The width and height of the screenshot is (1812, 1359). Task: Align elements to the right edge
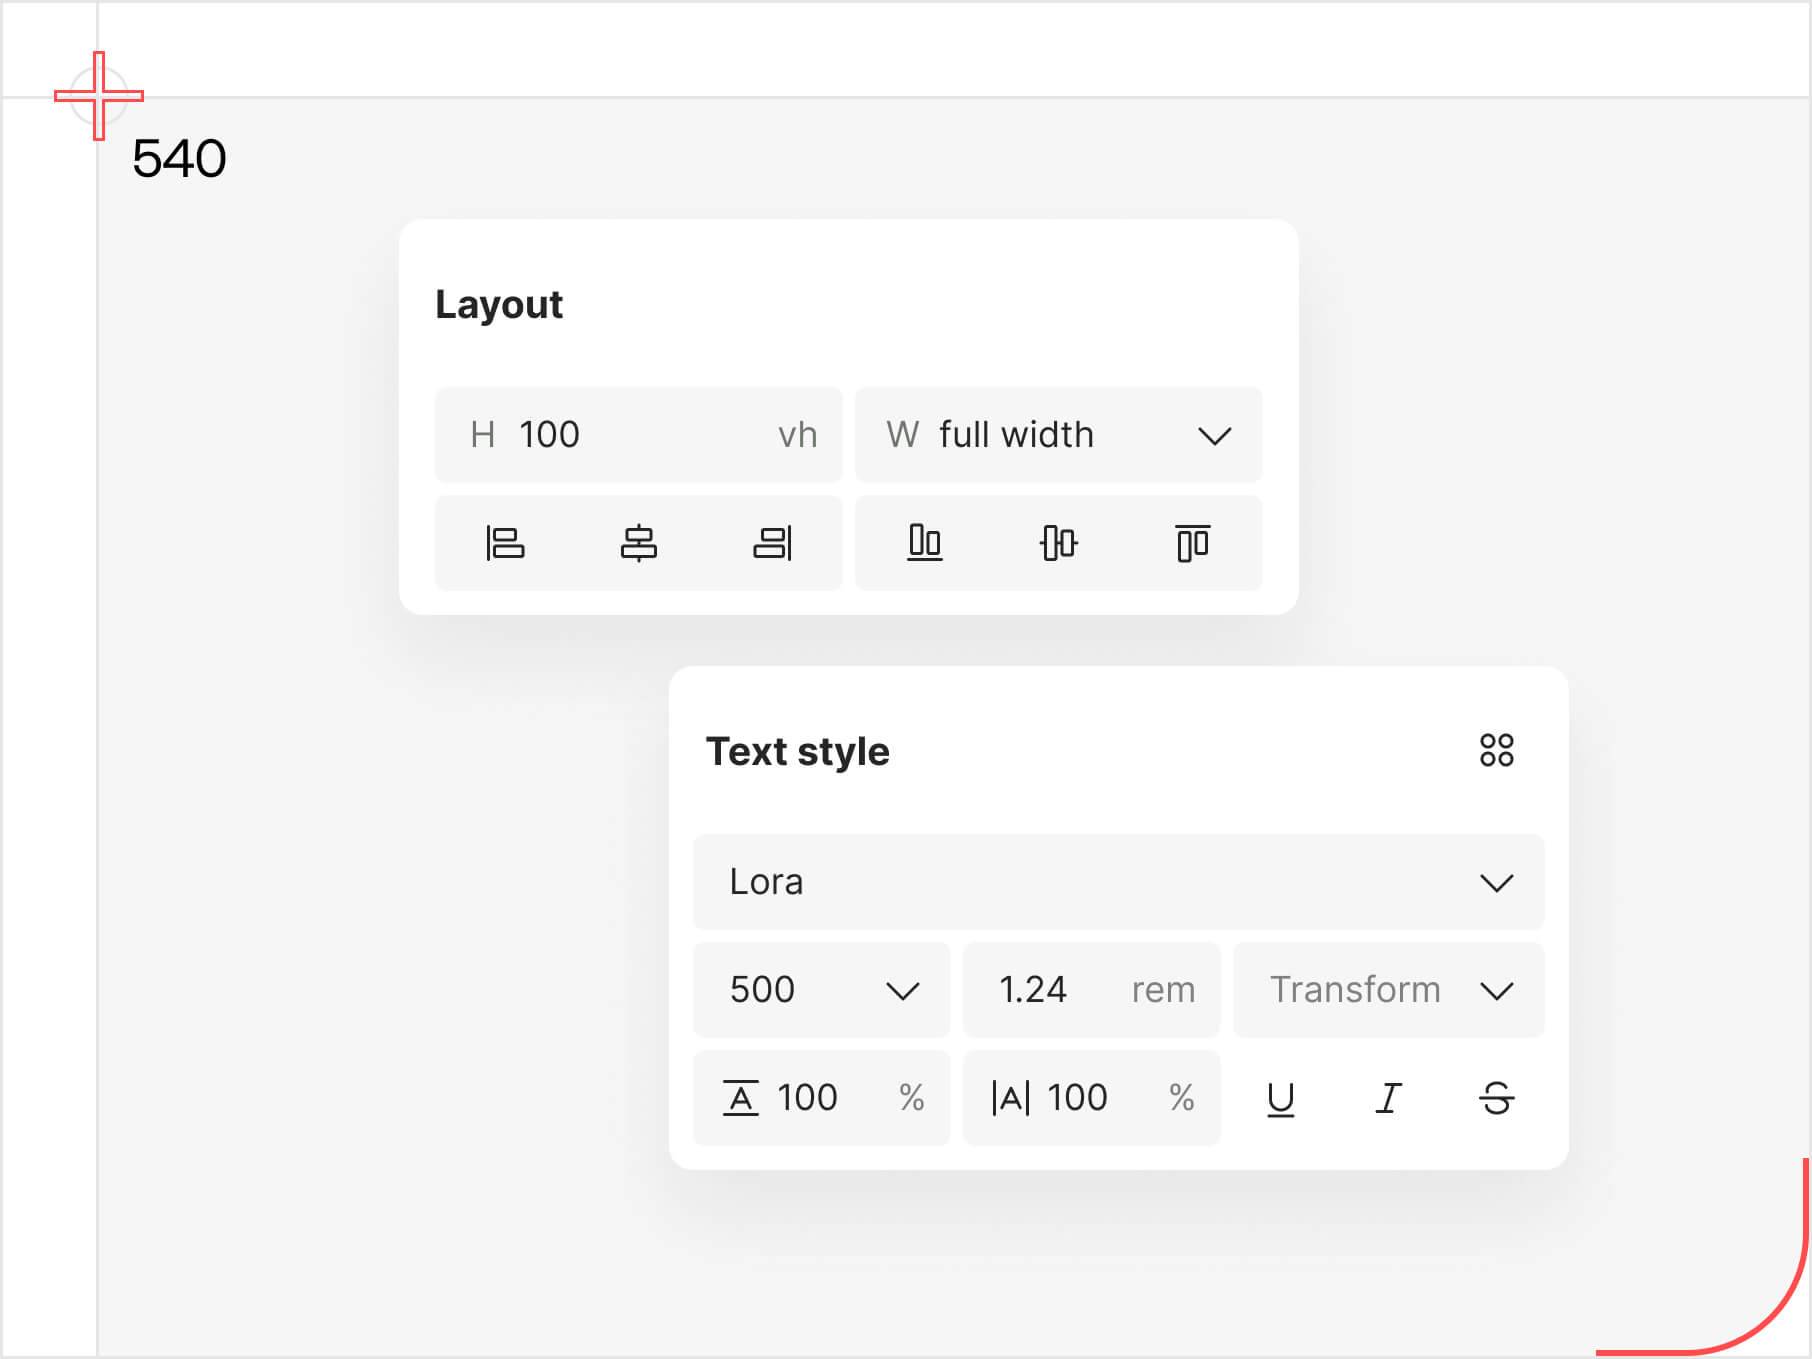click(772, 543)
